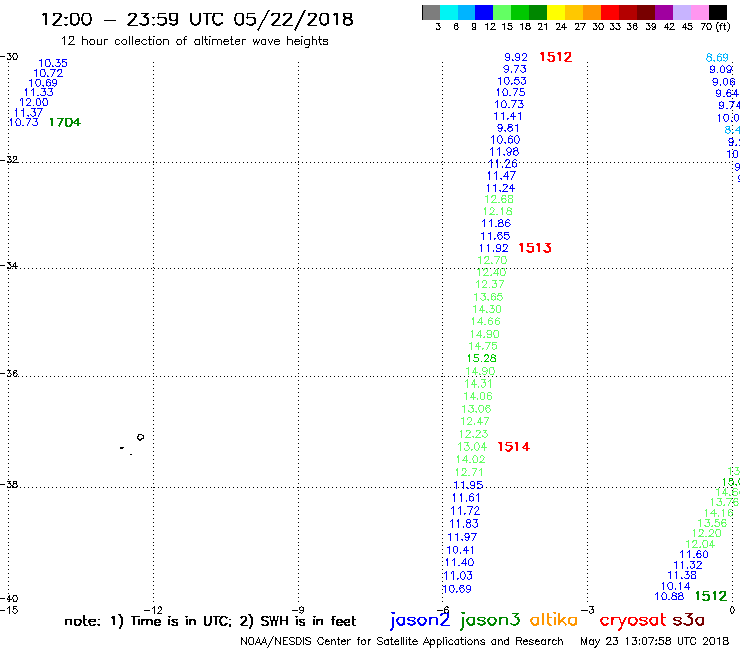Image resolution: width=740 pixels, height=650 pixels.
Task: Click the -36 latitude axis label
Action: tap(9, 373)
